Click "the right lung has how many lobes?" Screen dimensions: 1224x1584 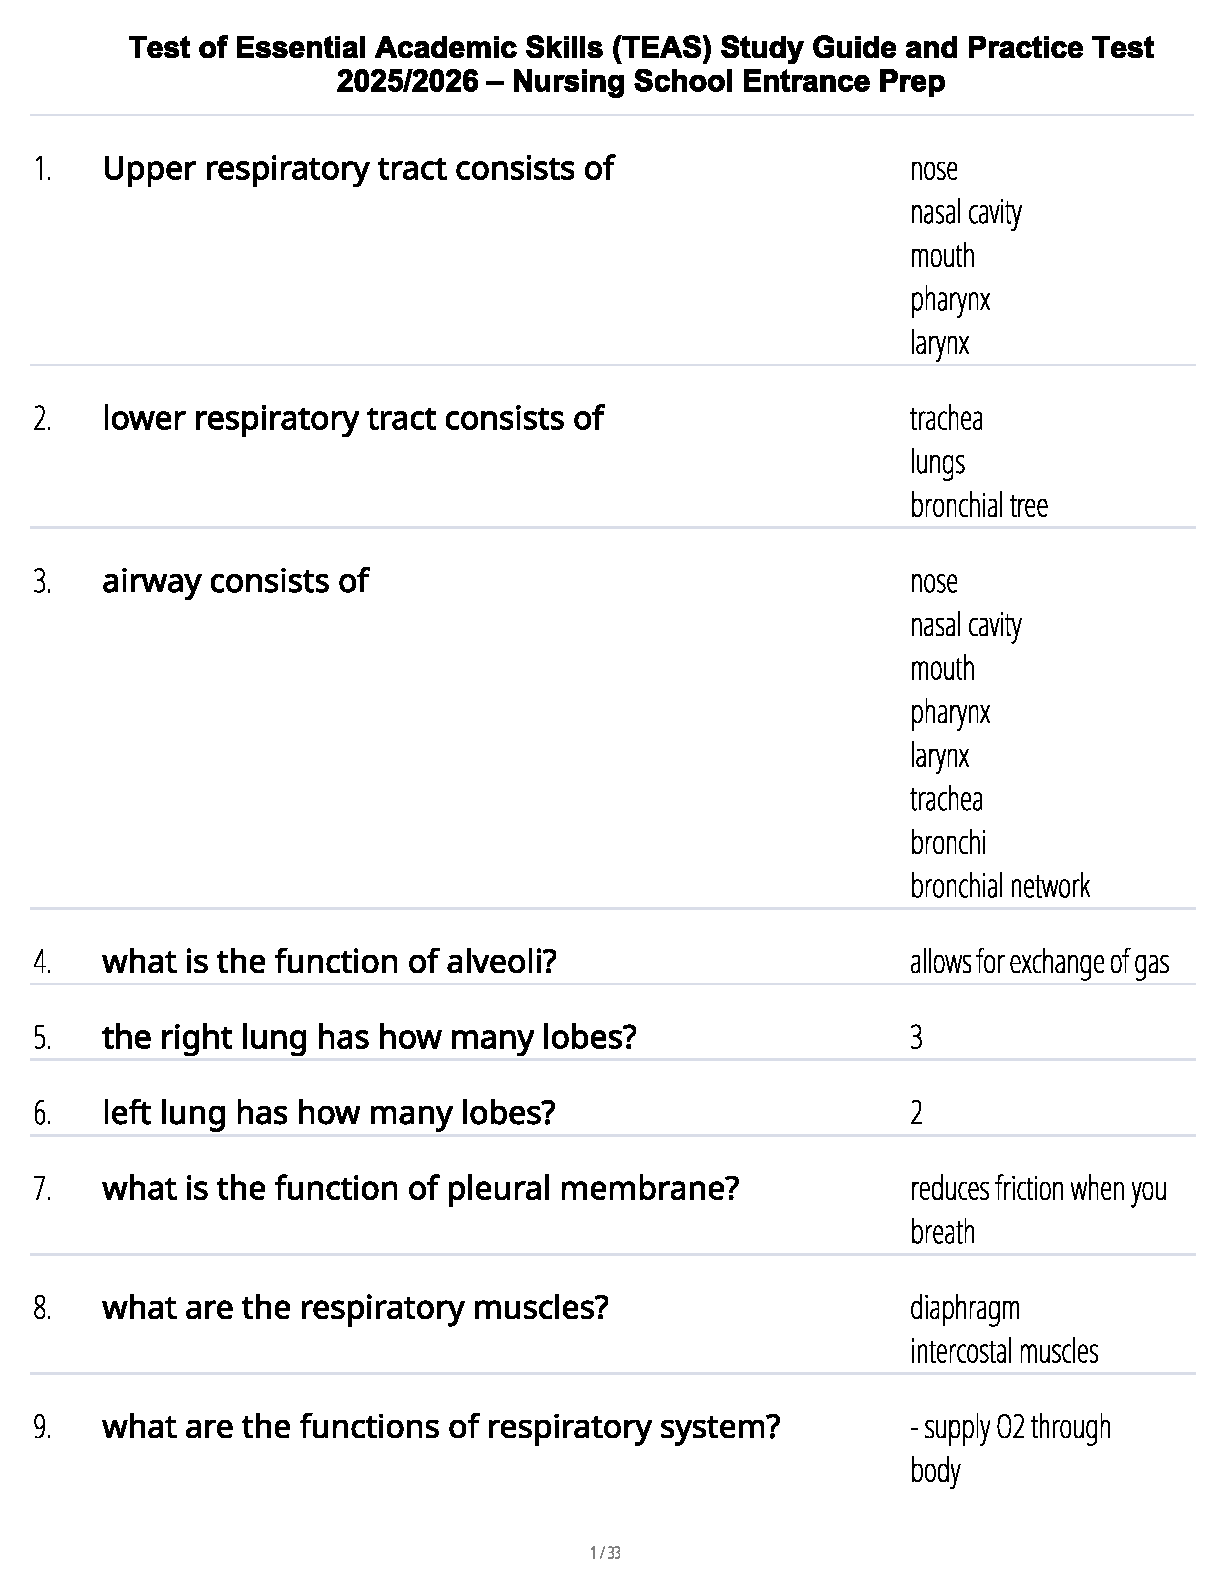pos(369,1037)
